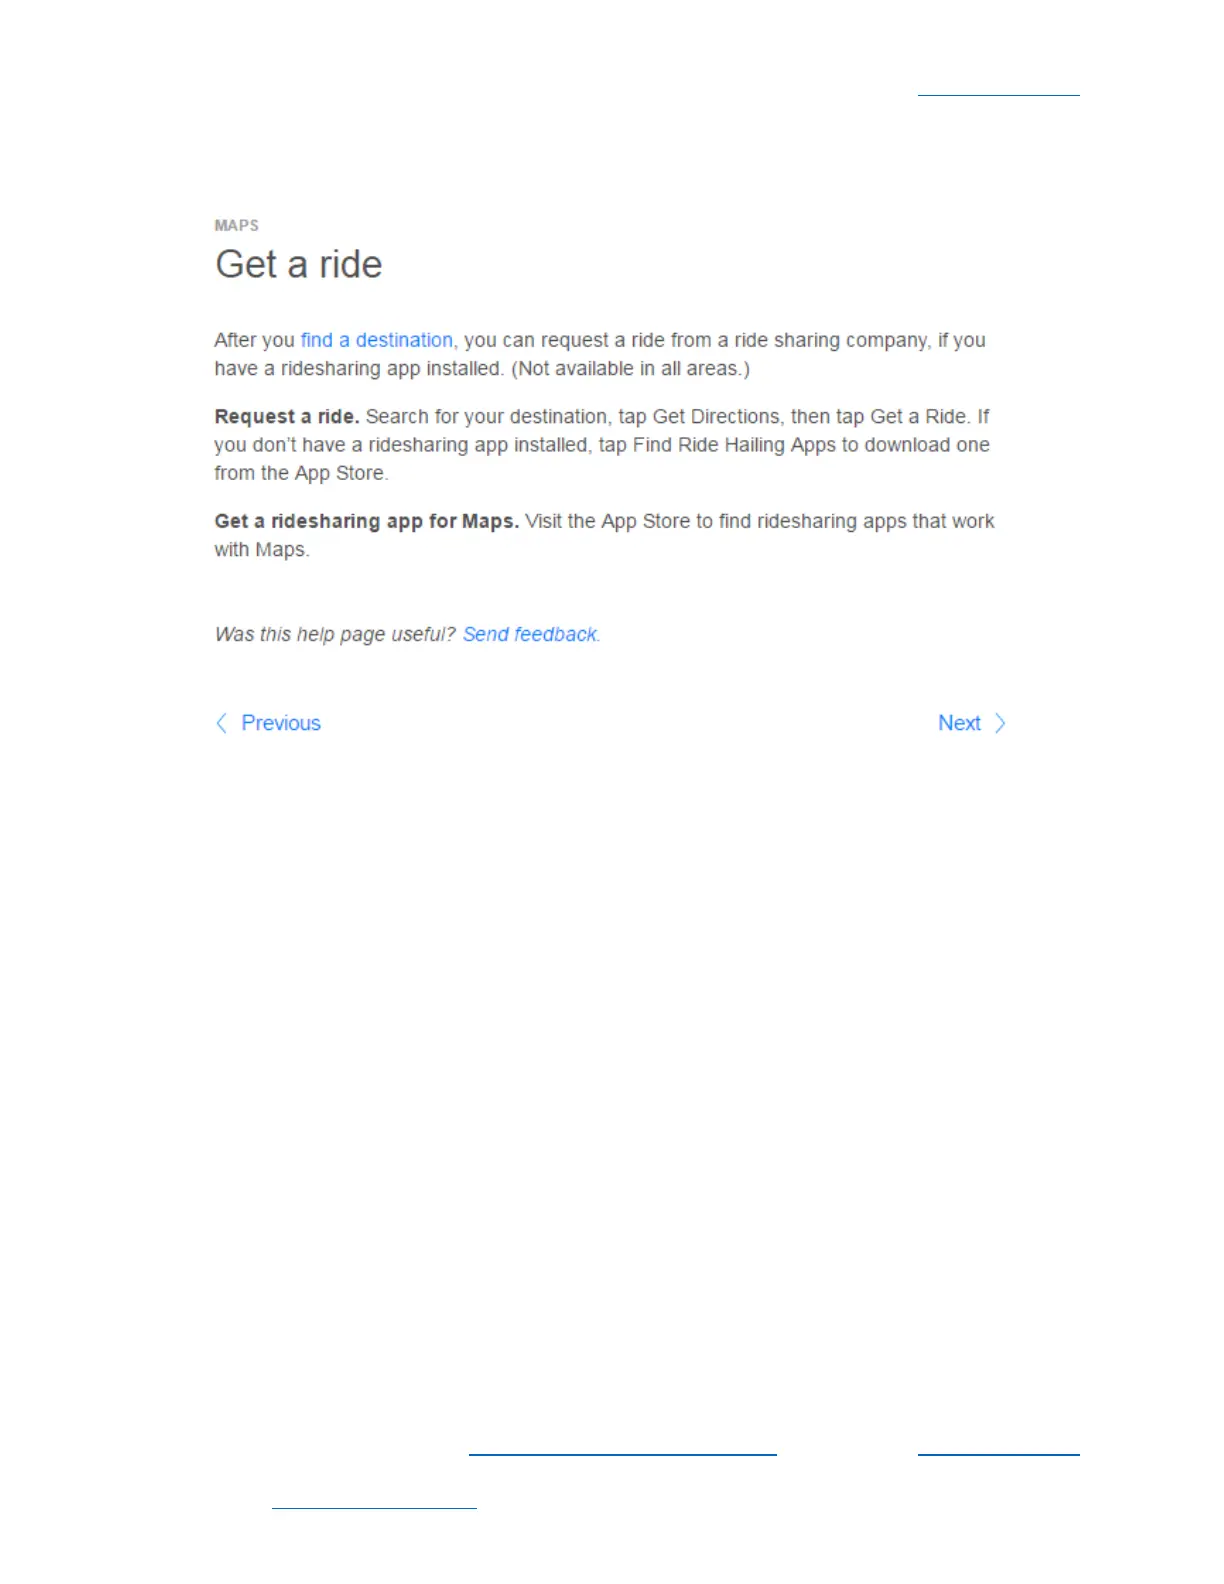Click the 'Find Ride Hailing Apps' phrase
1224x1584 pixels.
(734, 445)
